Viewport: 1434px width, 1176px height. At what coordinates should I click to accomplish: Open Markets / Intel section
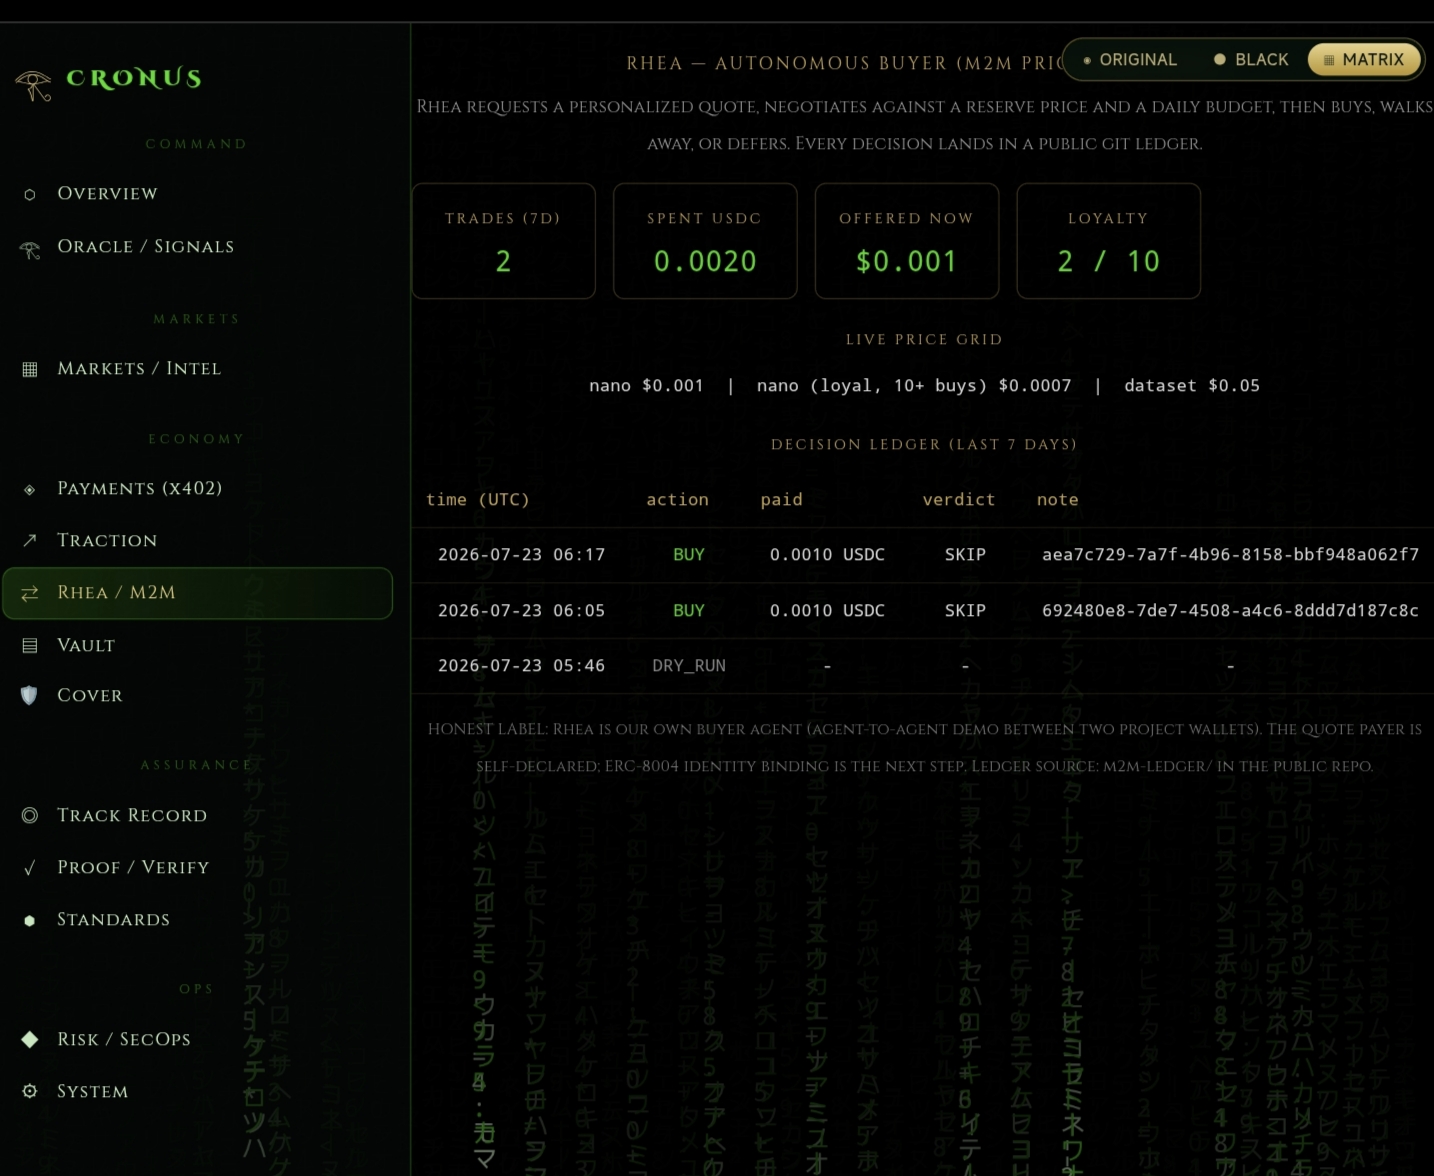click(x=197, y=369)
